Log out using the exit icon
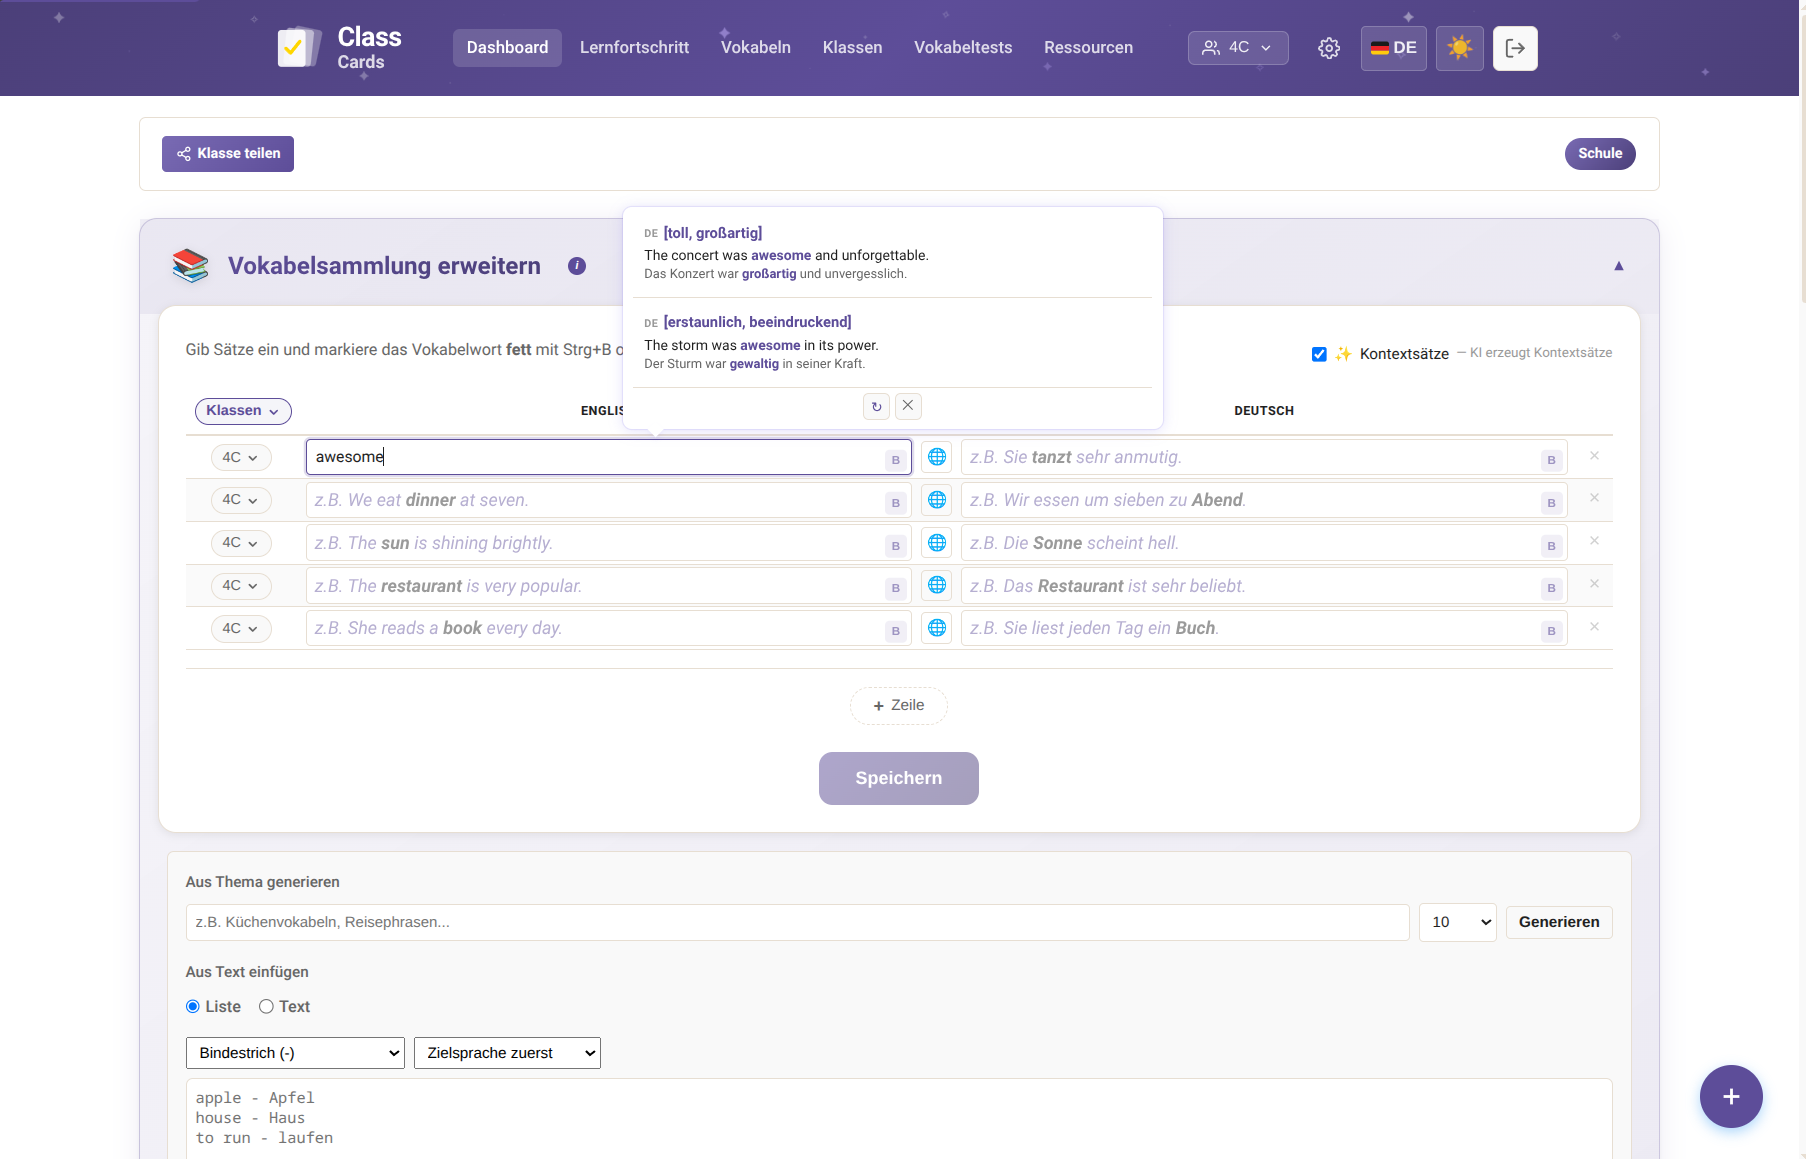1806x1159 pixels. [1515, 47]
